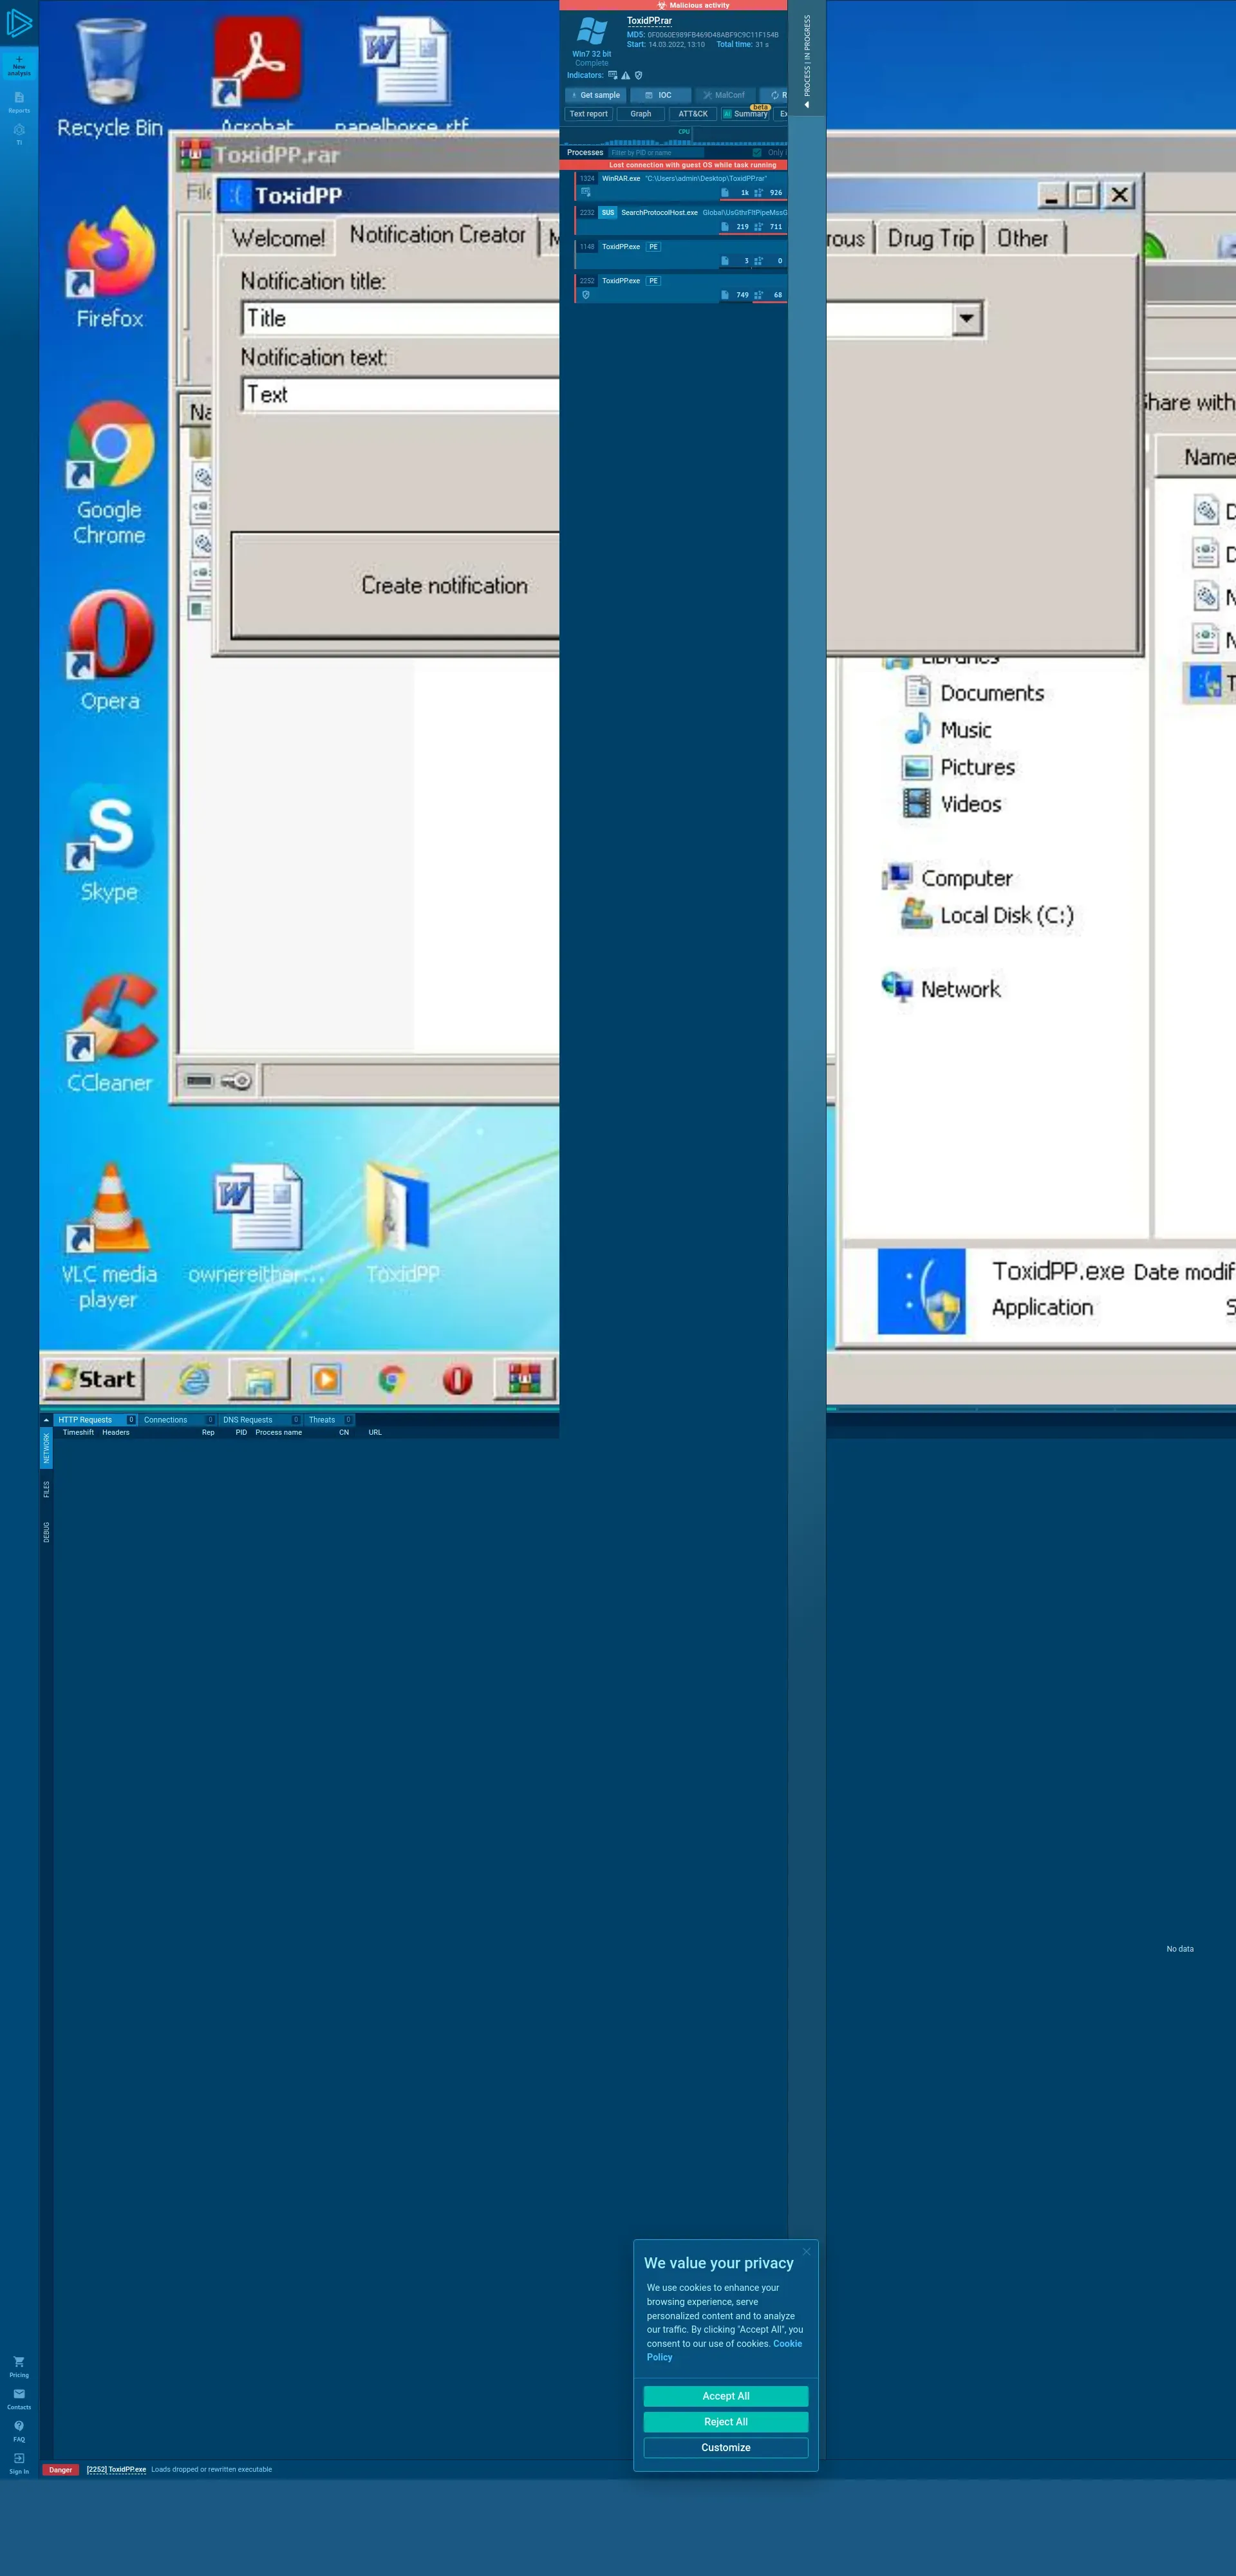The width and height of the screenshot is (1236, 2576).
Task: Toggle the Only important checkbox
Action: [757, 153]
